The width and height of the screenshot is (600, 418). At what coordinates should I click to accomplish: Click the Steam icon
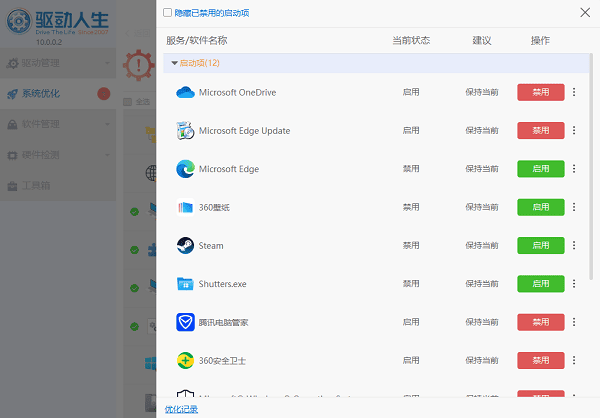[x=185, y=245]
